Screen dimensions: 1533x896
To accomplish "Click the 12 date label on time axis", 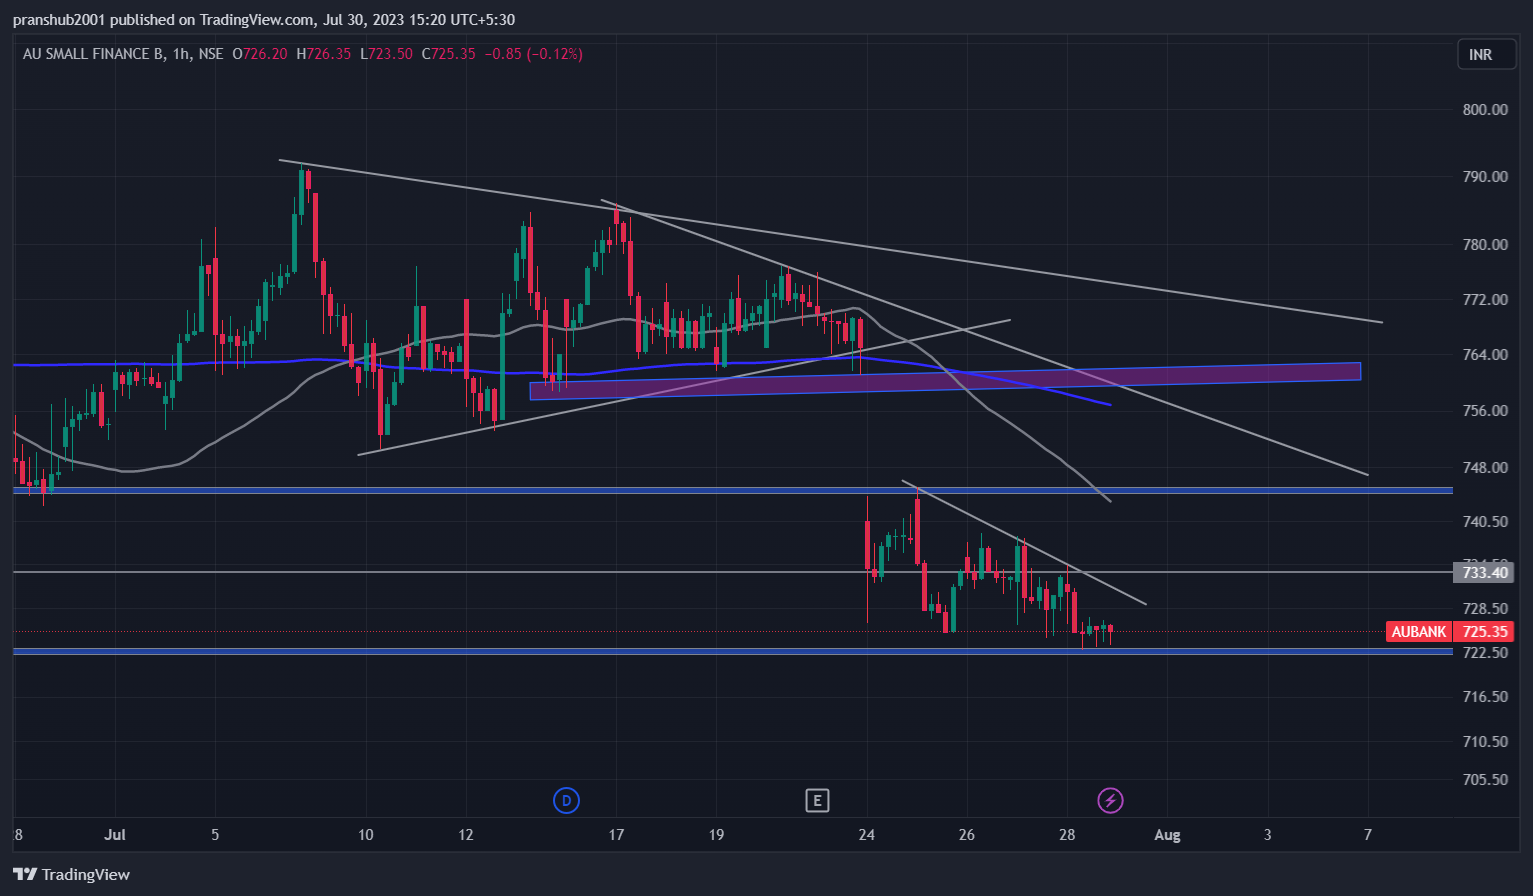I will pyautogui.click(x=466, y=835).
